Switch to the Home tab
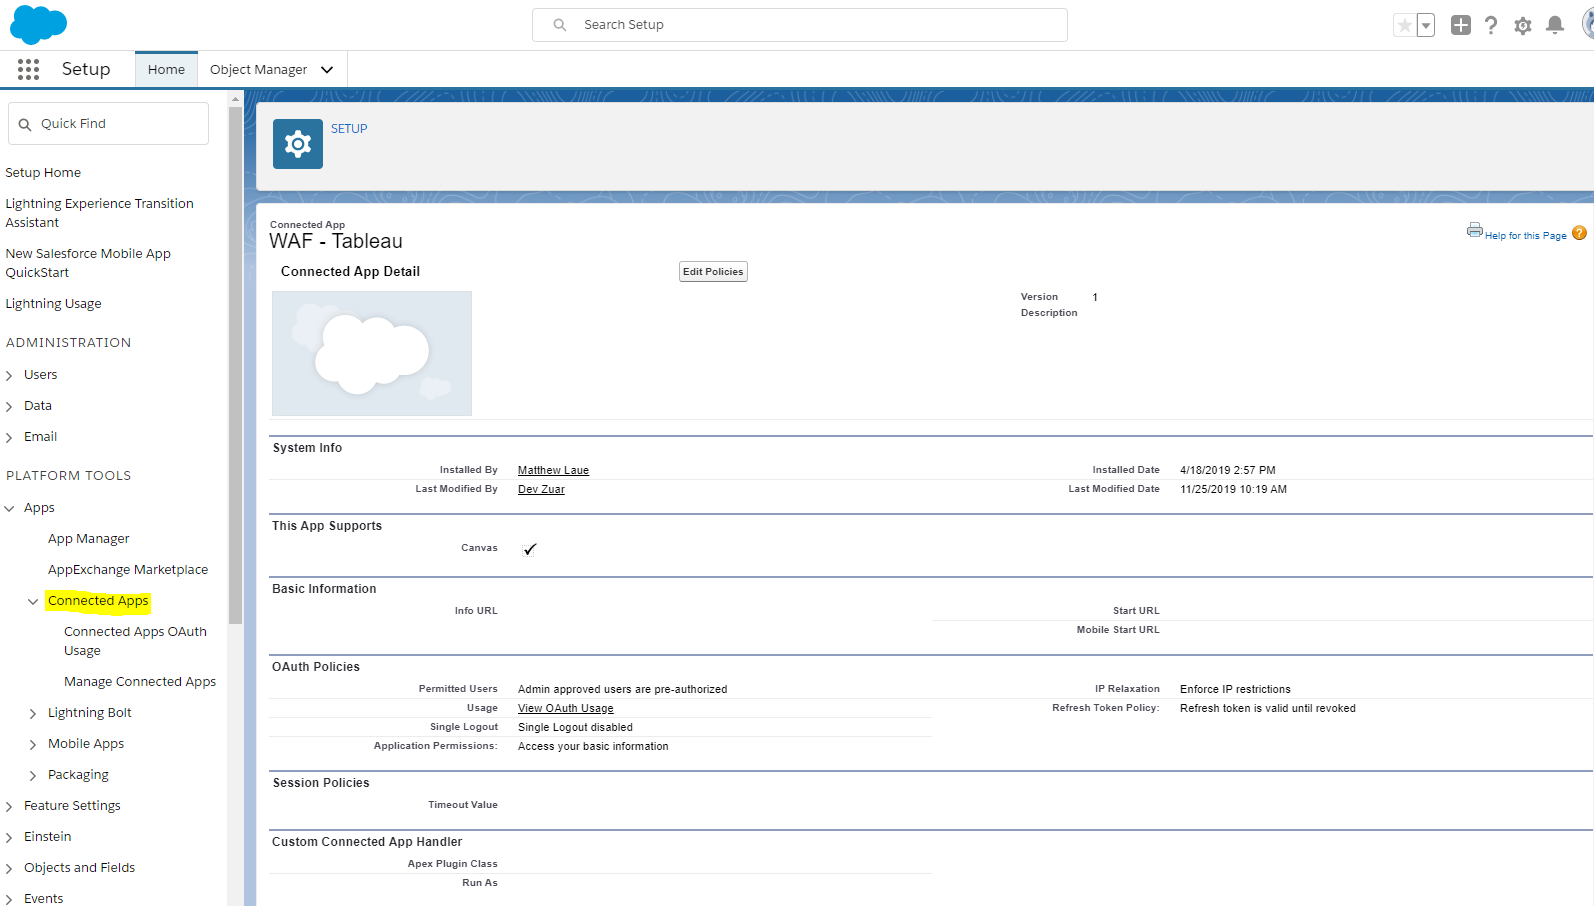1594x906 pixels. [166, 69]
